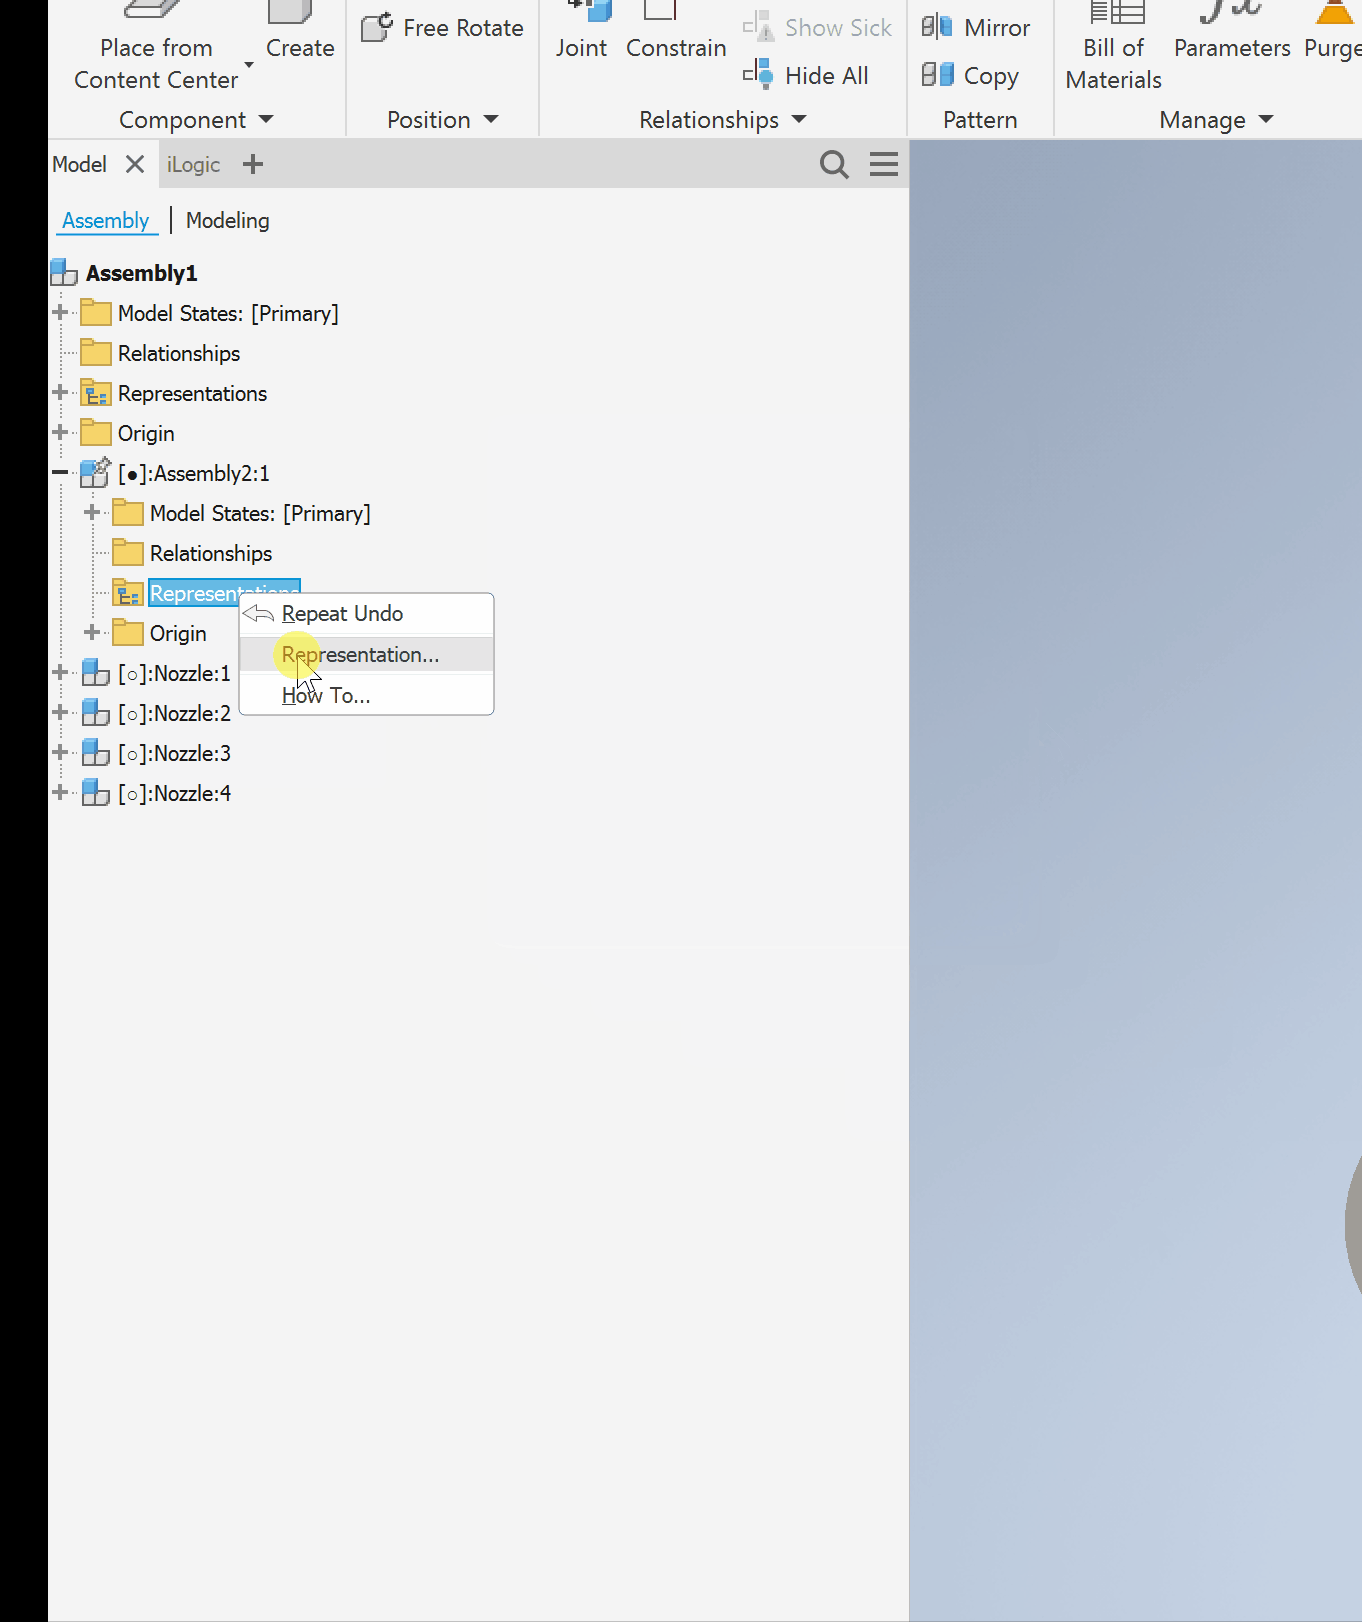The image size is (1362, 1622).
Task: Expand Origin under Assembly2:1
Action: (92, 632)
